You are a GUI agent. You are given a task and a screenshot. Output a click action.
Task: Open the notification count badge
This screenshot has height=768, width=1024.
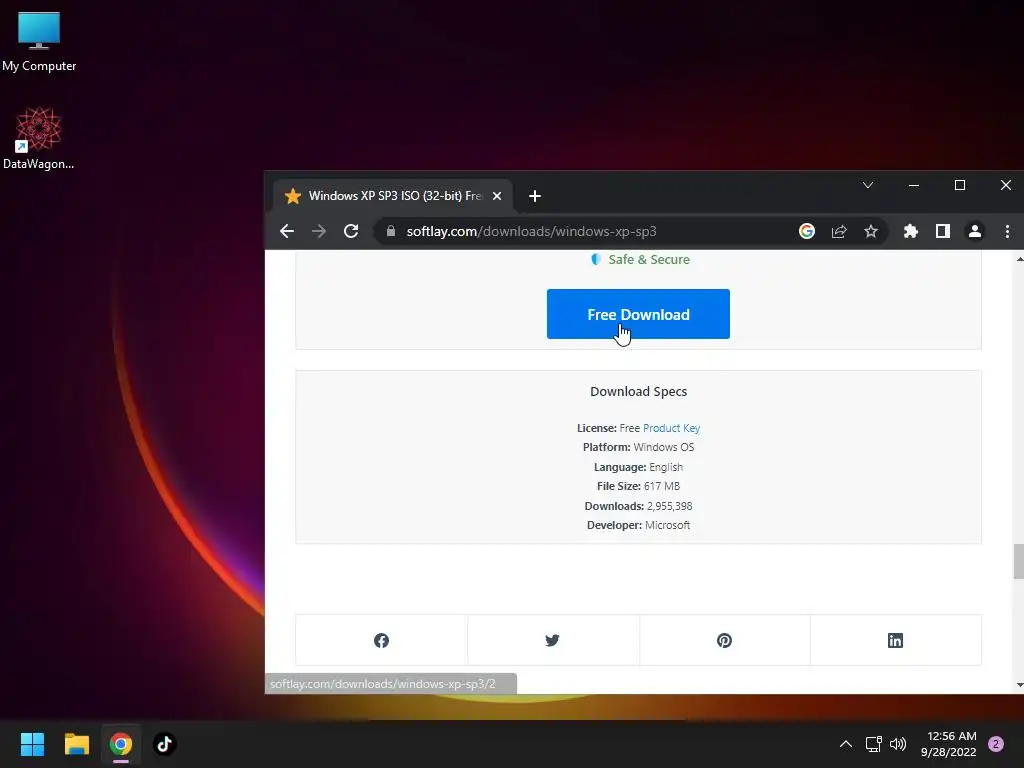[996, 744]
